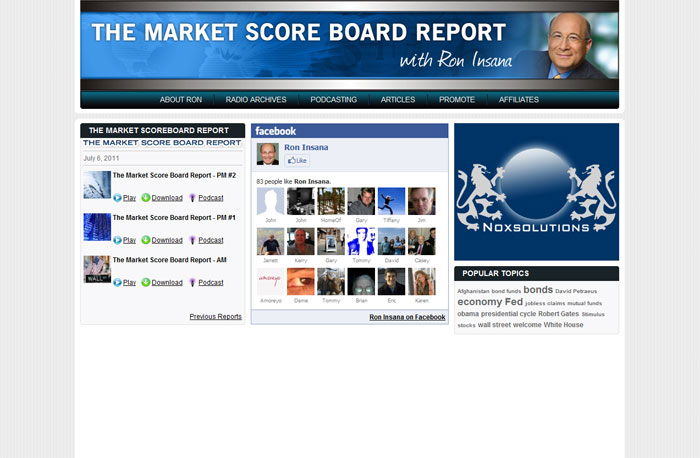The height and width of the screenshot is (458, 700).
Task: Click the 'July 6, 2011' date text
Action: pos(101,158)
